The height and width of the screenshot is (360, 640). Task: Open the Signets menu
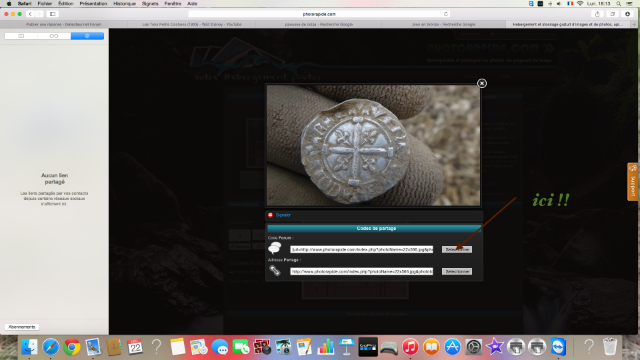click(150, 4)
